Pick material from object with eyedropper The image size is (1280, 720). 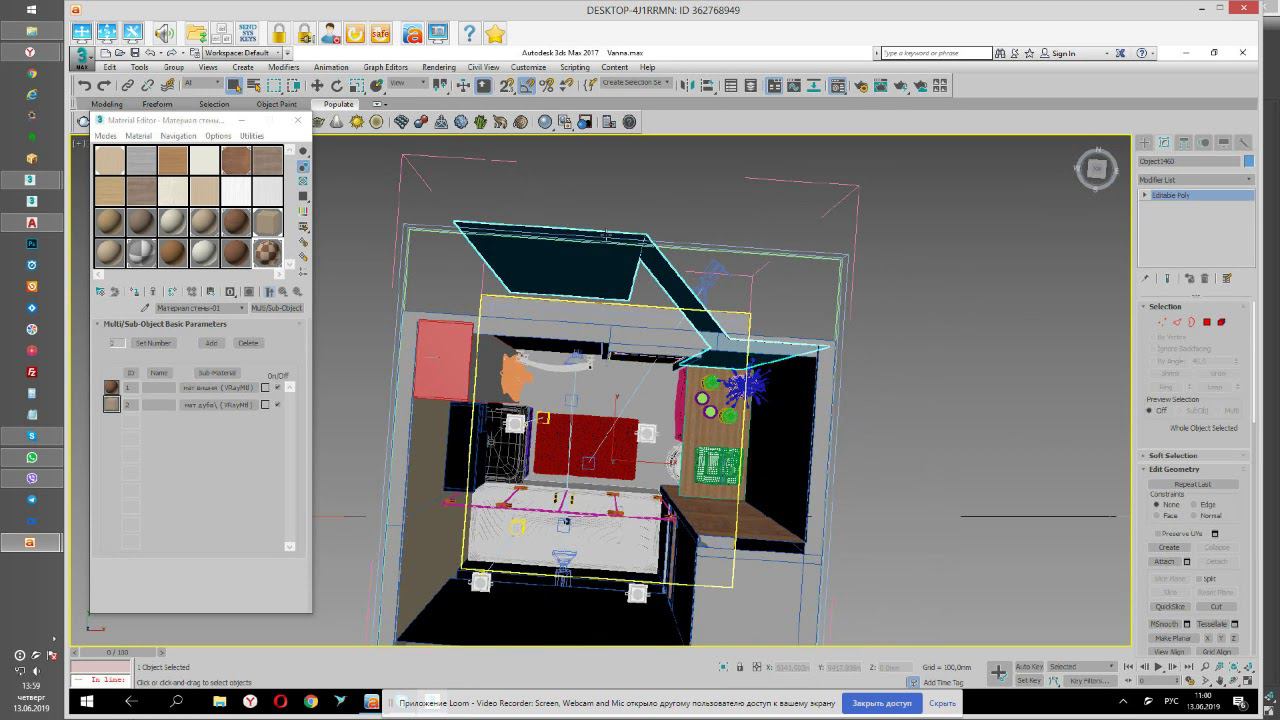pos(145,308)
